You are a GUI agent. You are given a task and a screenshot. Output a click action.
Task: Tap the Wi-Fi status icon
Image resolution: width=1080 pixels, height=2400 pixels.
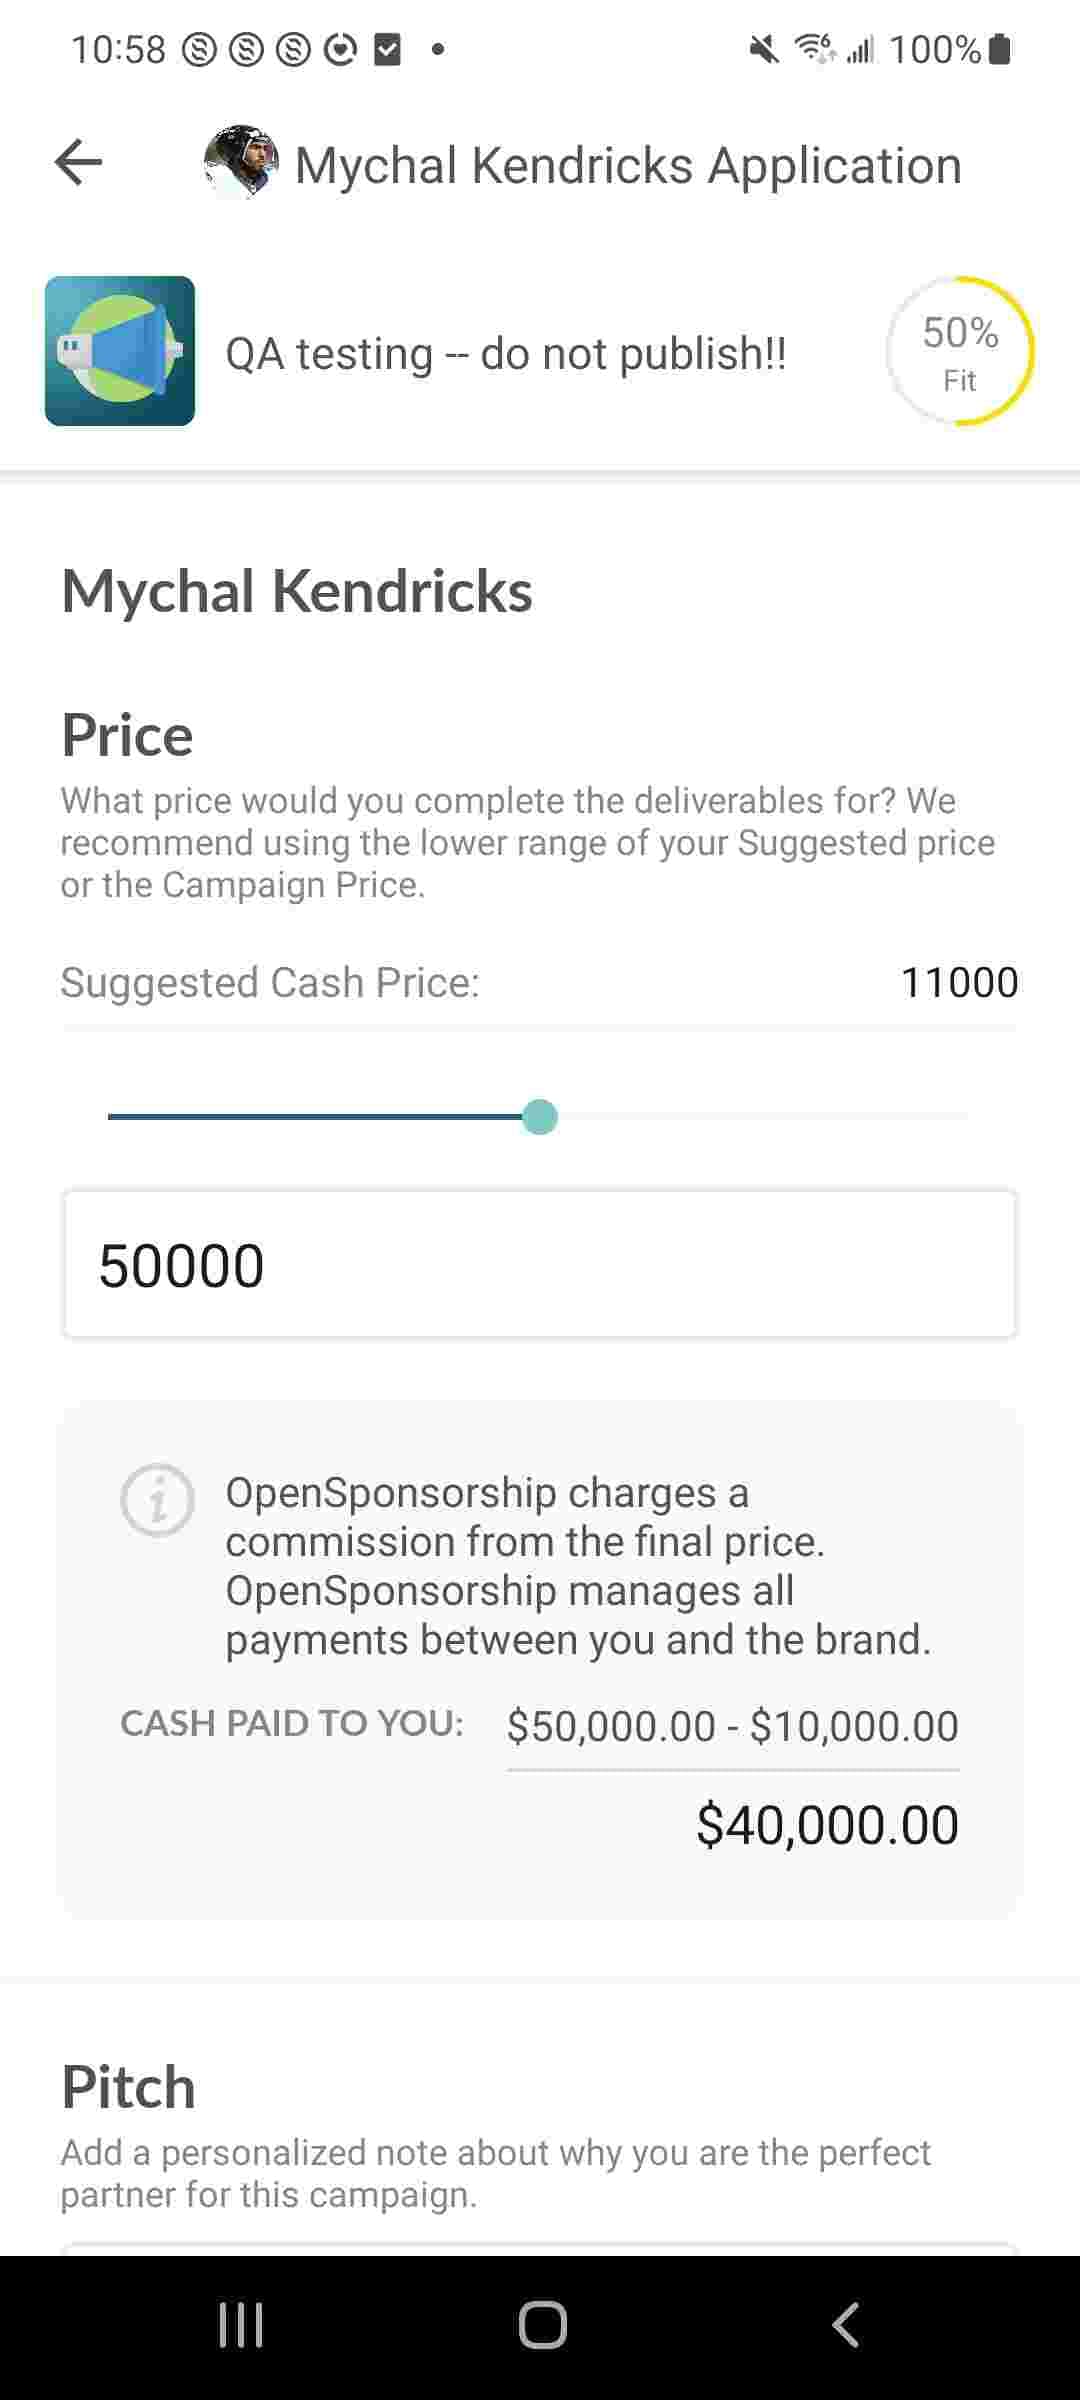[x=814, y=48]
